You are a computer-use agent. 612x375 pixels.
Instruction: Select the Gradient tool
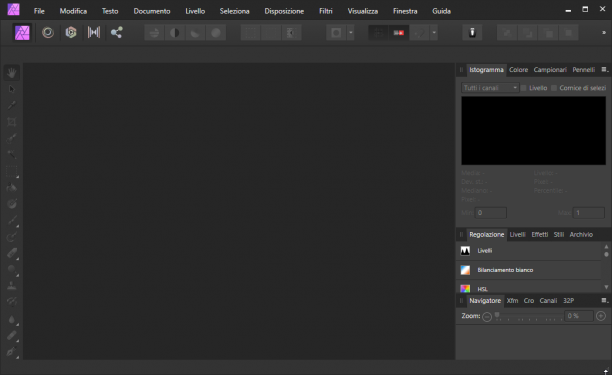coord(12,204)
